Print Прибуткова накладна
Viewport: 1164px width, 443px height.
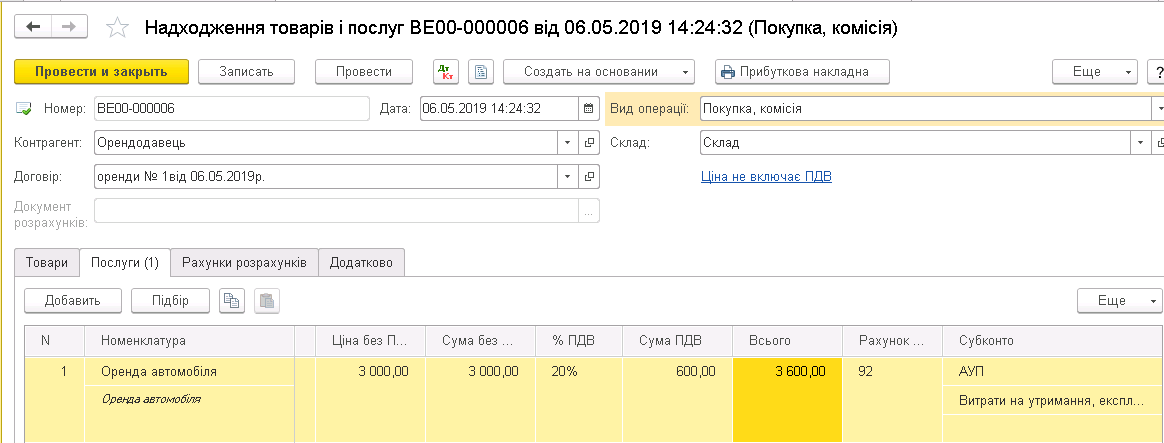(x=802, y=71)
